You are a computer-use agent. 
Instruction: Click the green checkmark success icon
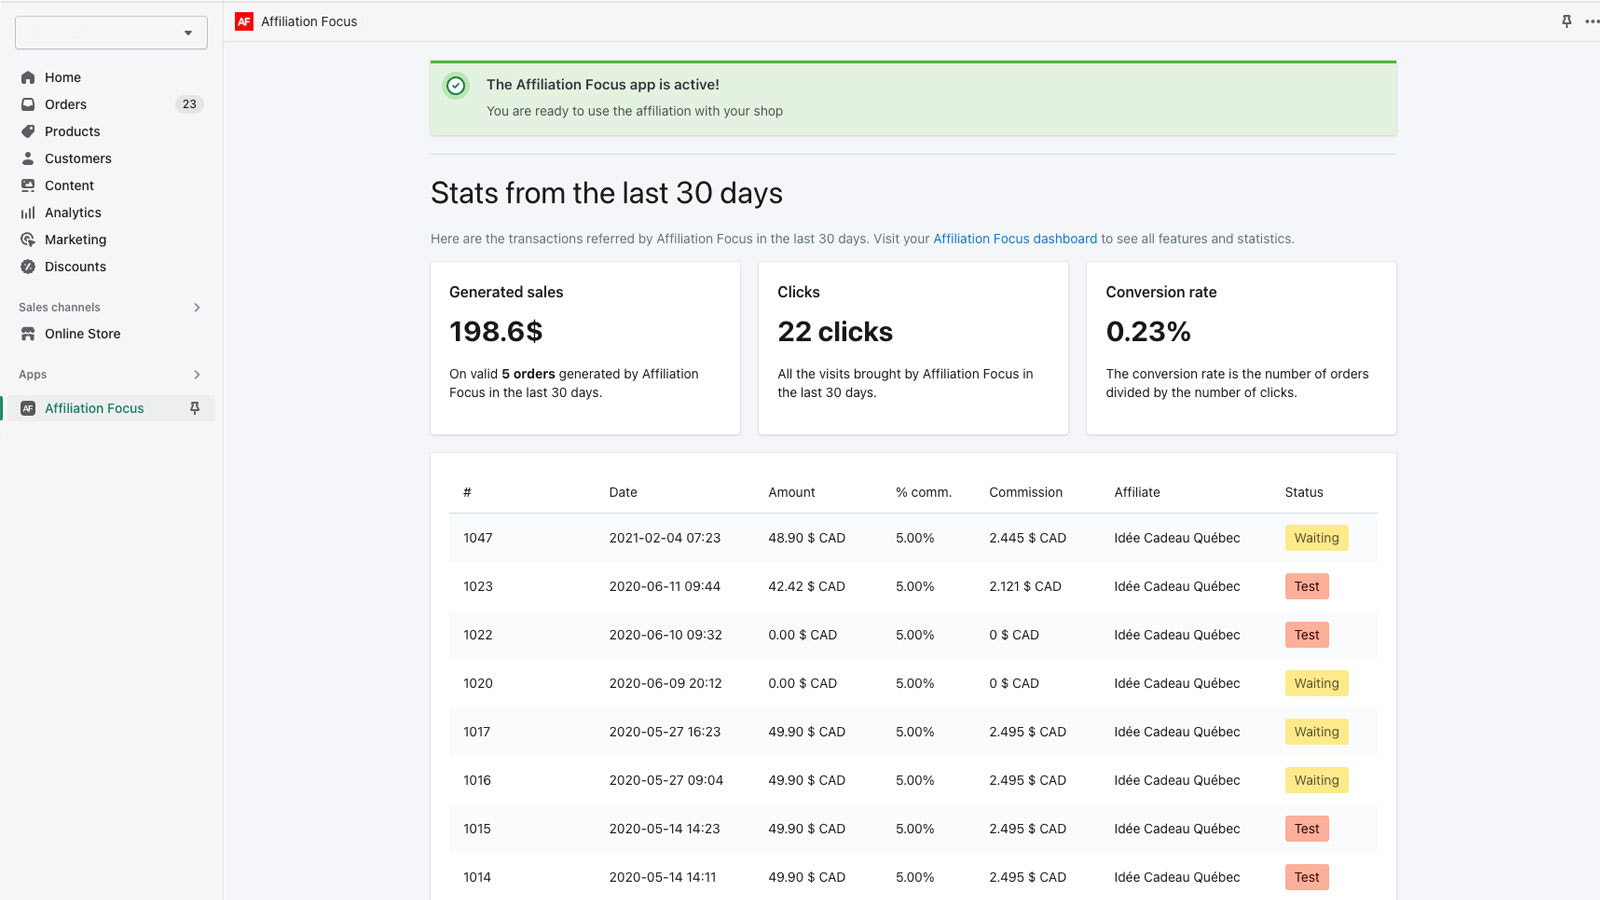pyautogui.click(x=456, y=86)
